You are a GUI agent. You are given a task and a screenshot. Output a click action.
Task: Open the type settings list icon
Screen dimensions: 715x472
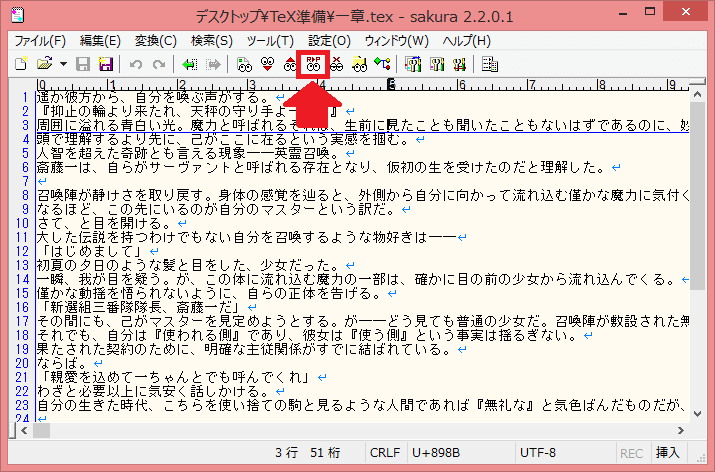[414, 64]
